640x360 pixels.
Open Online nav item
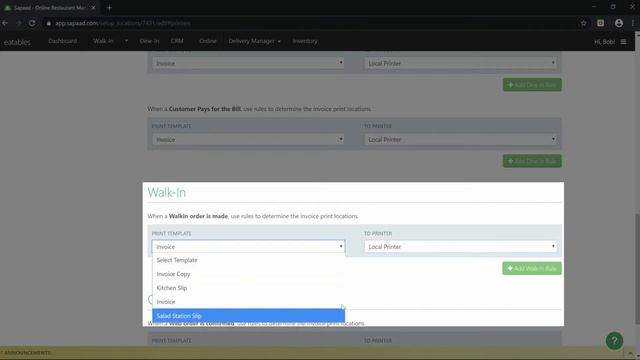click(208, 41)
